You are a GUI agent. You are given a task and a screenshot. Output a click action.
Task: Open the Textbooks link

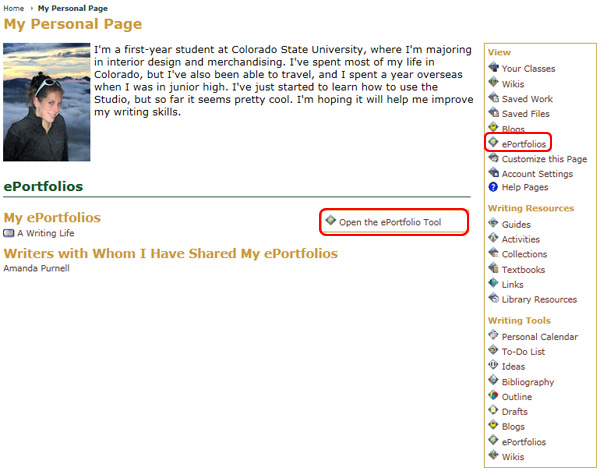(x=523, y=270)
